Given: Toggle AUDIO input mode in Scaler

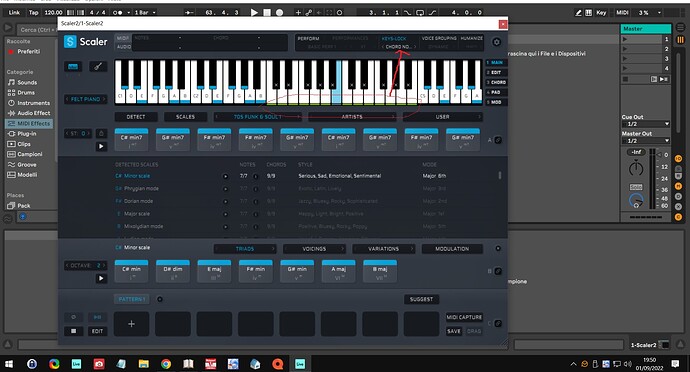Looking at the screenshot, I should [123, 46].
